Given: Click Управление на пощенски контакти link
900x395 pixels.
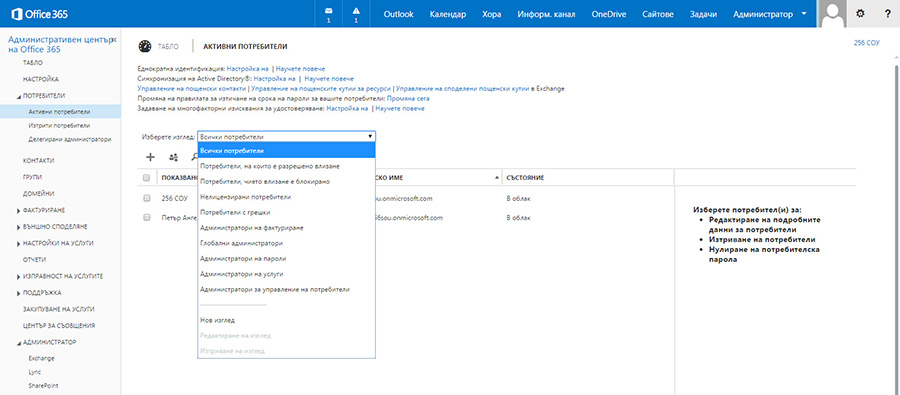Looking at the screenshot, I should point(192,89).
